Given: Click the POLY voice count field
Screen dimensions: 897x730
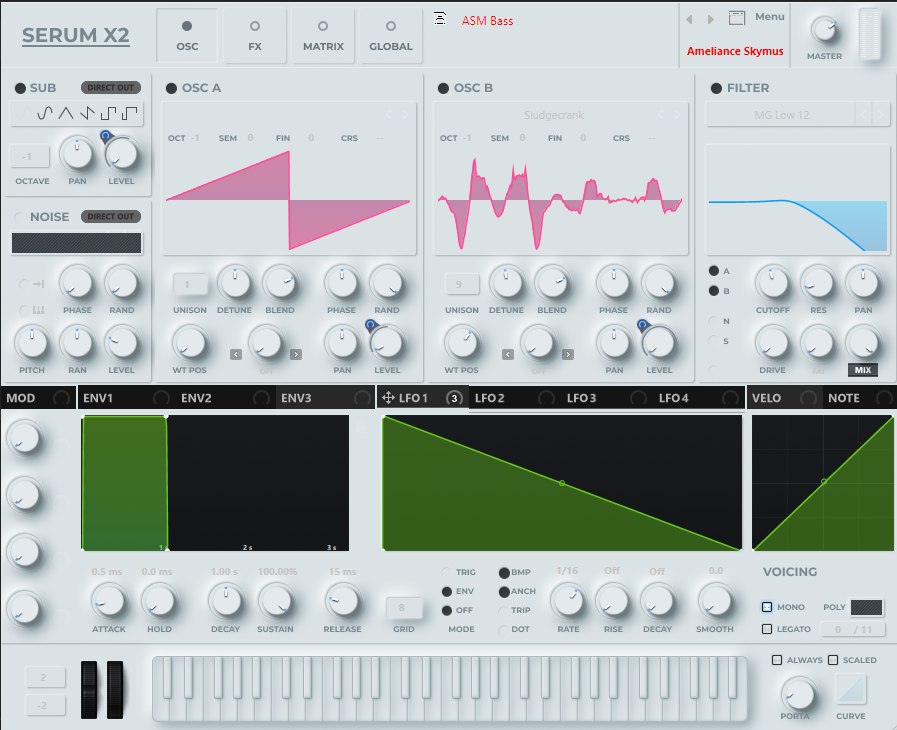Looking at the screenshot, I should pyautogui.click(x=866, y=608).
